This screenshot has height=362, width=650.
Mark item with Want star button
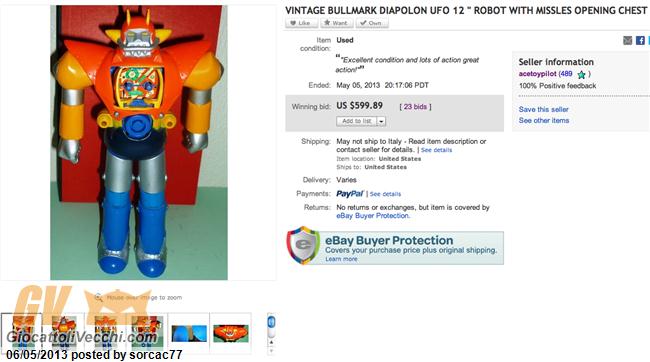(x=336, y=23)
